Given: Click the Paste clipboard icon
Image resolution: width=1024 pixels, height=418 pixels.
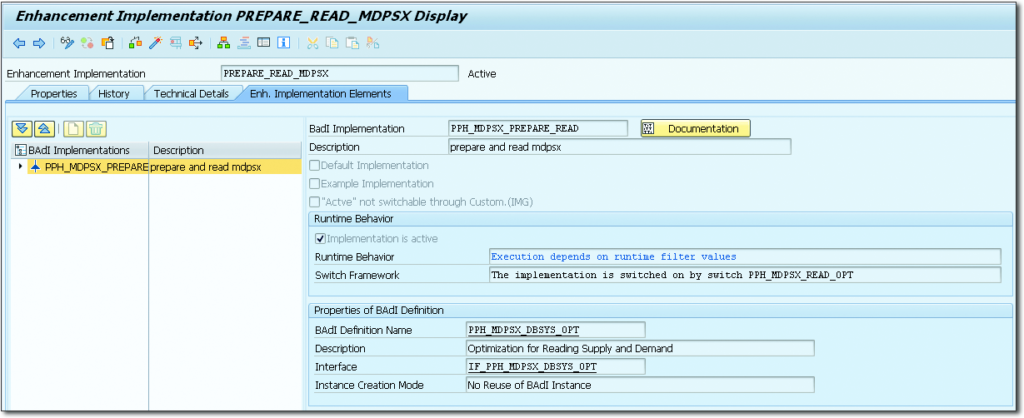Looking at the screenshot, I should pos(353,43).
